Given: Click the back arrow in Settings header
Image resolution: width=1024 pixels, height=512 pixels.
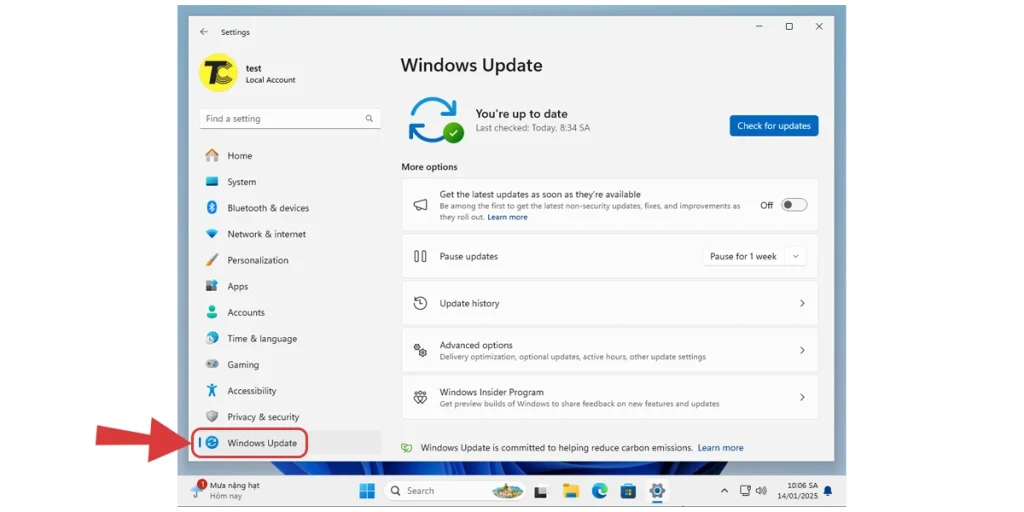Looking at the screenshot, I should point(204,32).
